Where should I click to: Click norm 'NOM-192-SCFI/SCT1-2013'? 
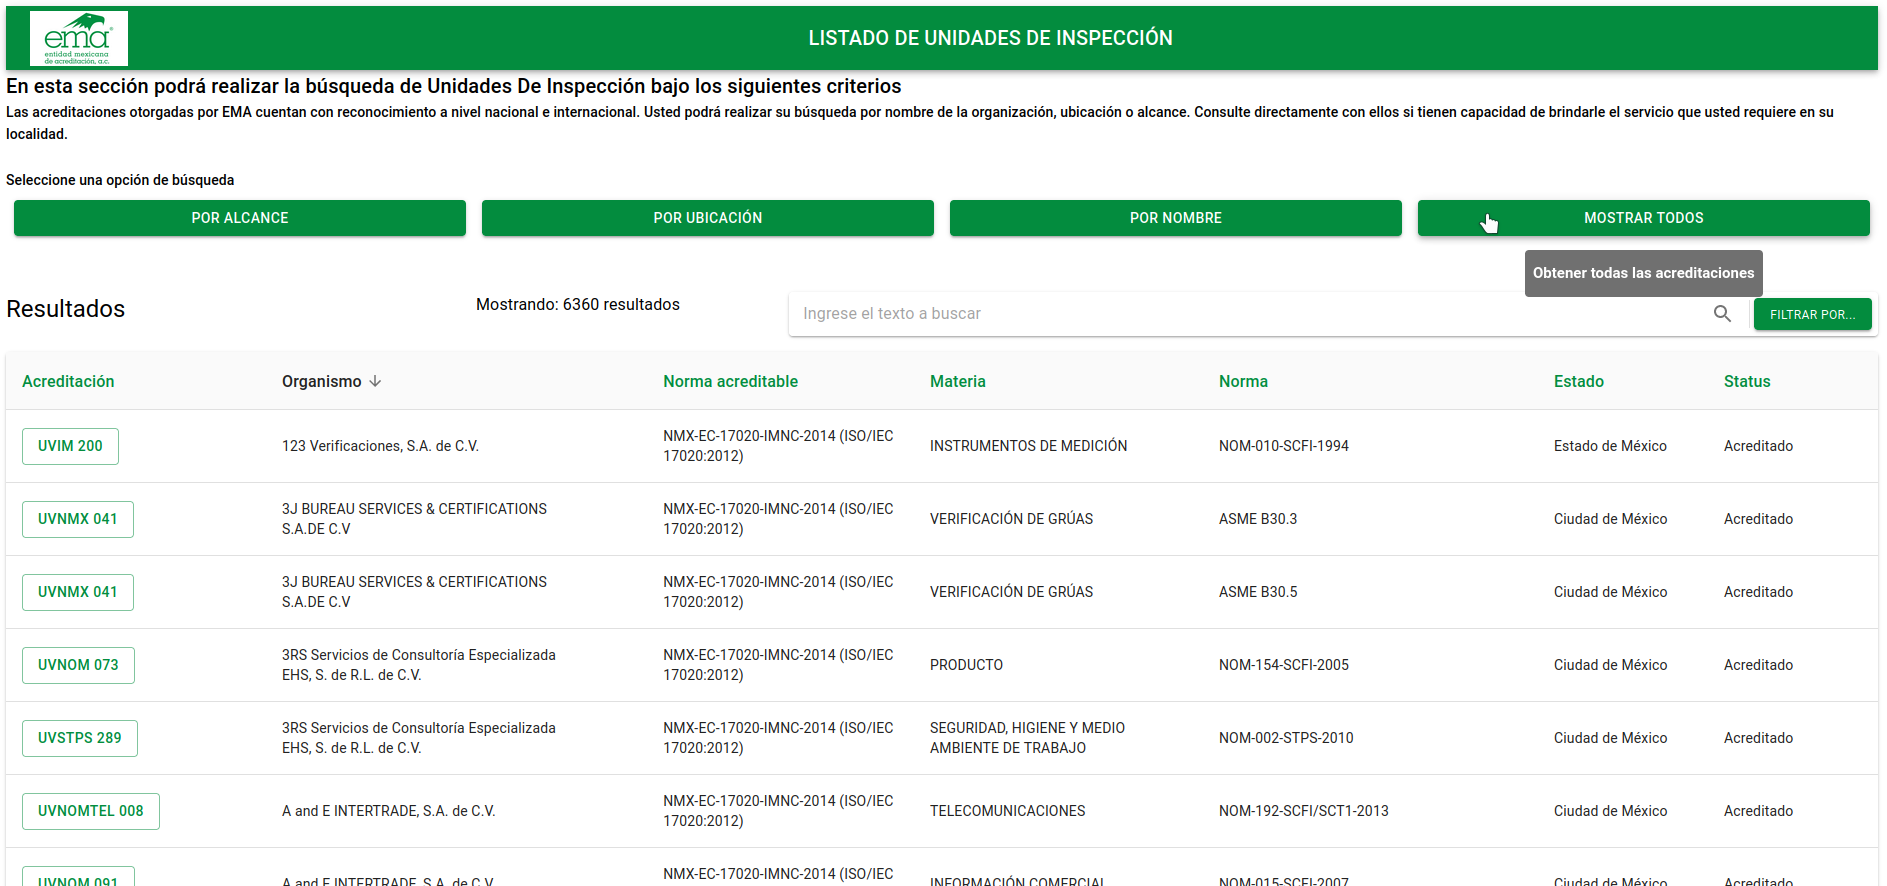pyautogui.click(x=1303, y=811)
